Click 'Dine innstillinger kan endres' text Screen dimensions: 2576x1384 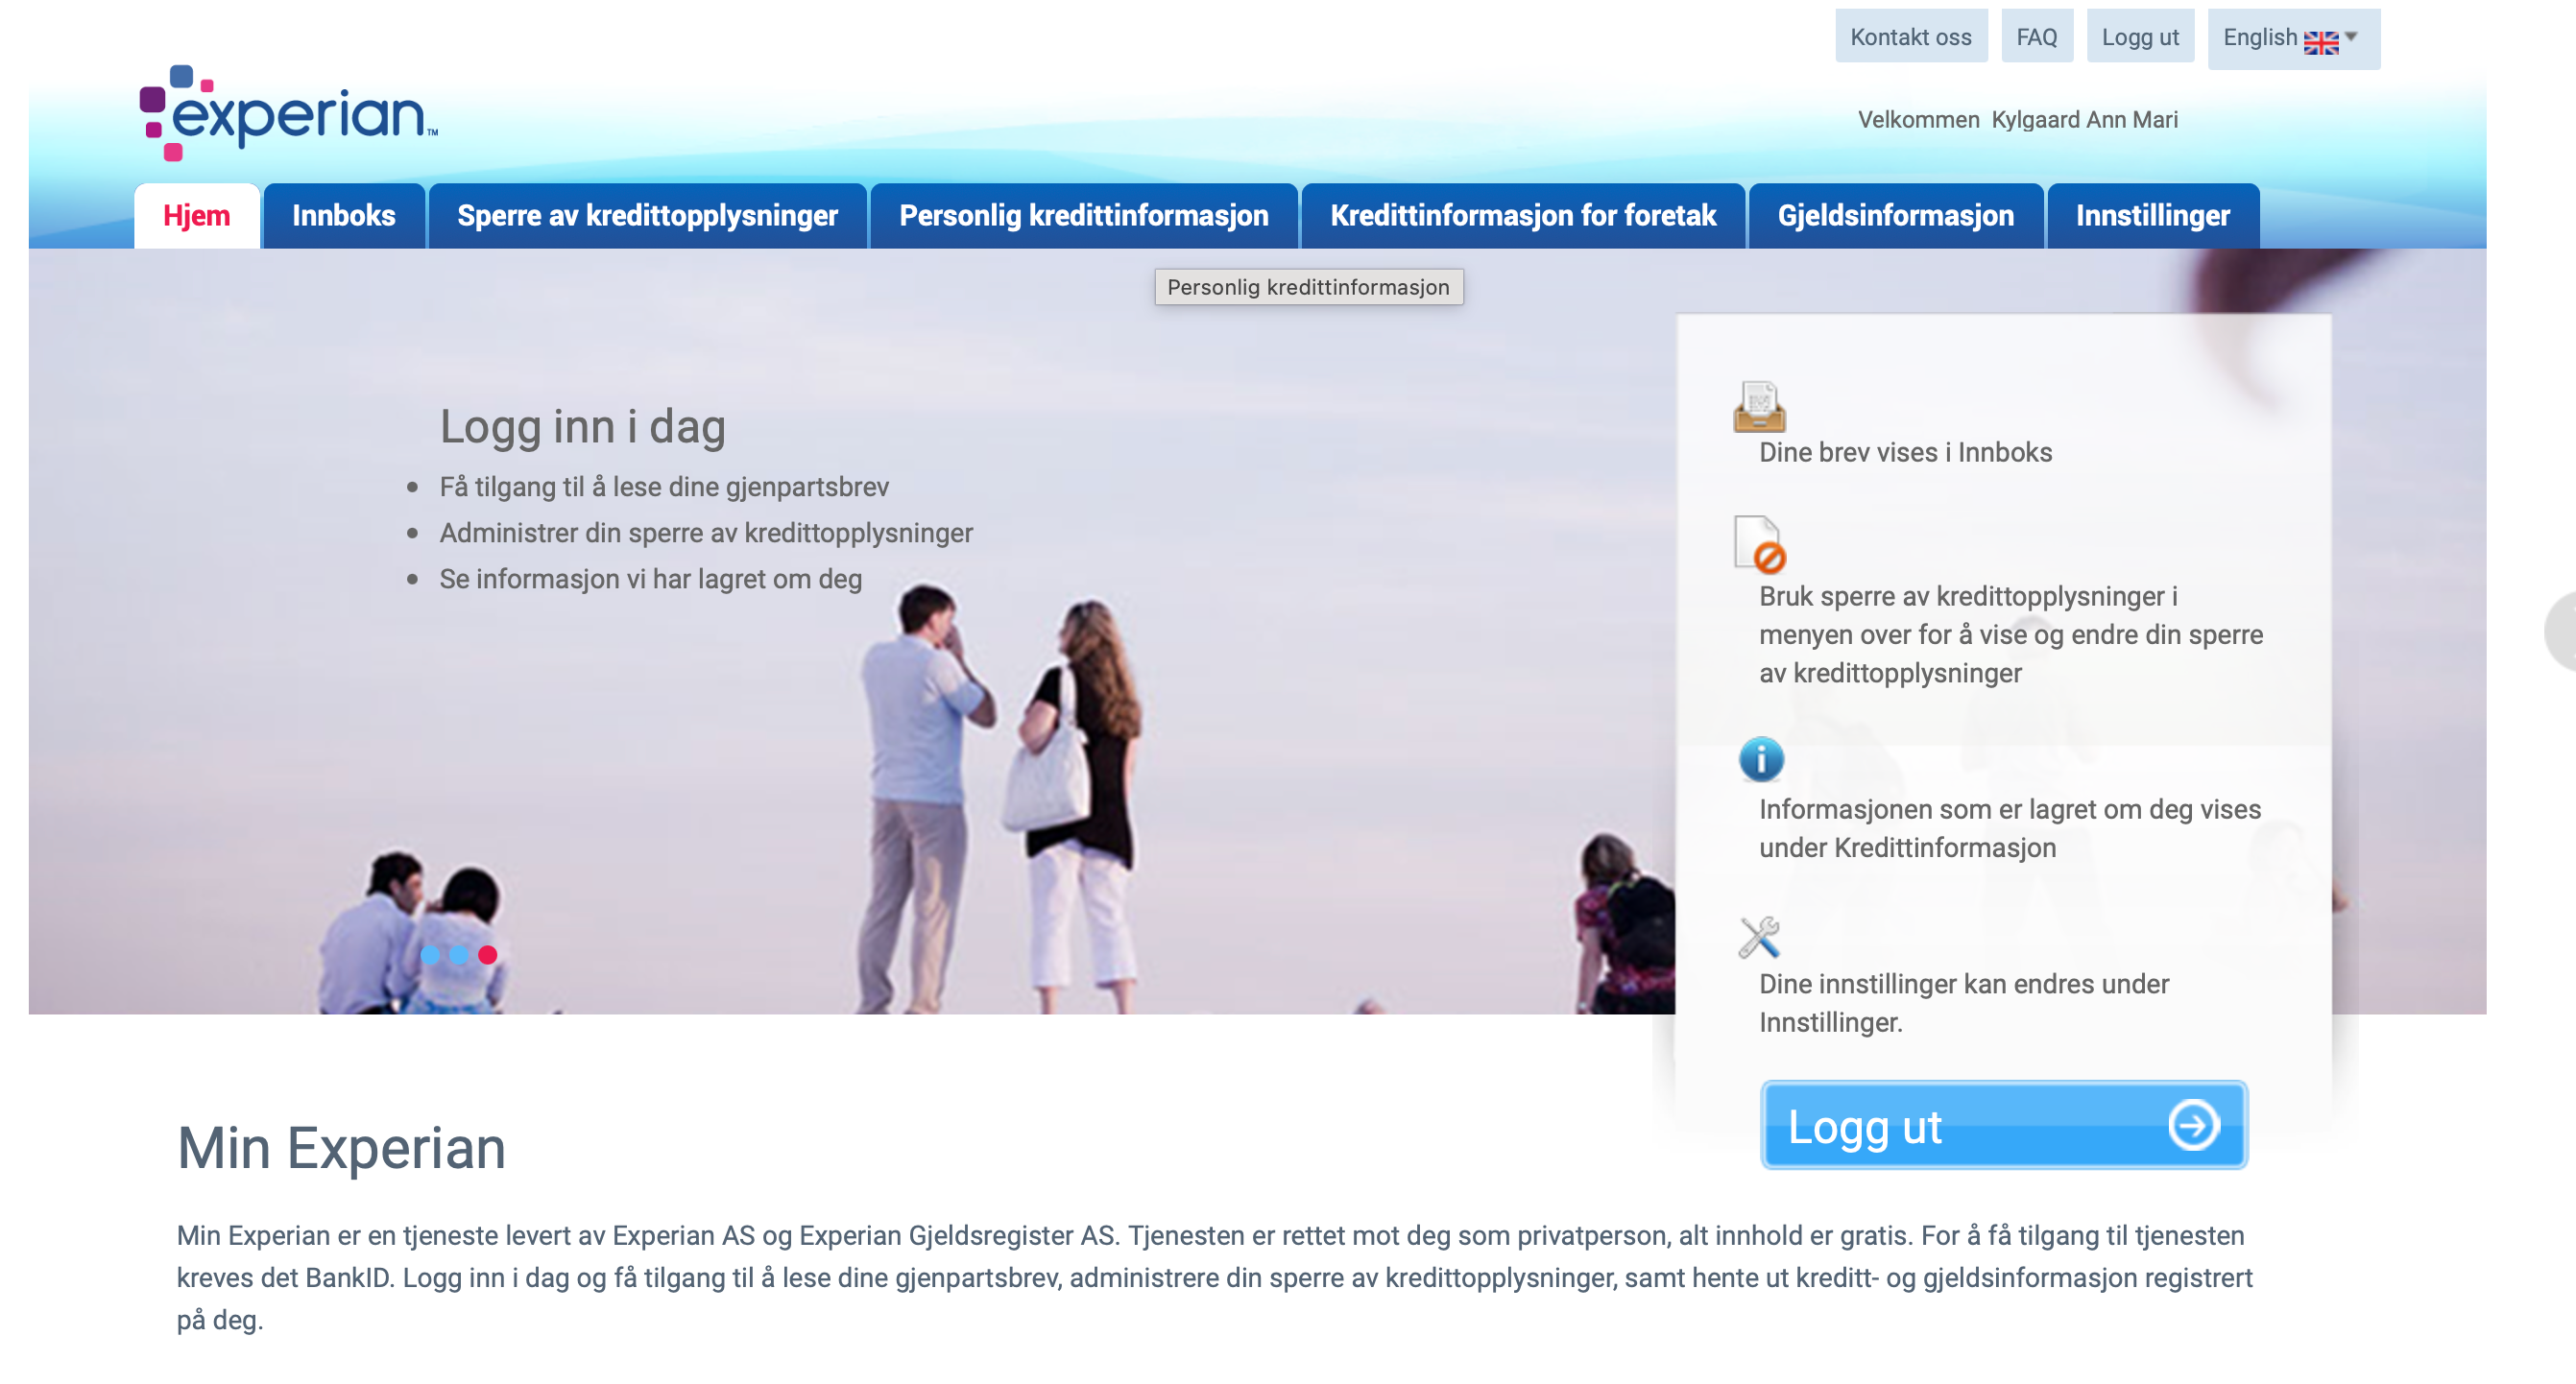(x=1964, y=1003)
